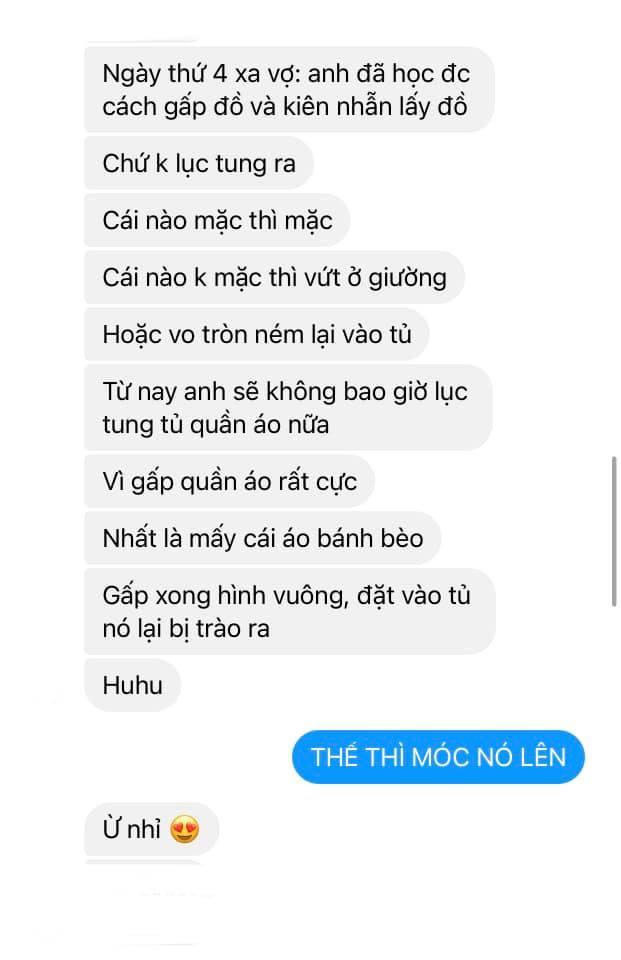This screenshot has height=960, width=621.
Task: Click the word 'giường' in the fourth message
Action: (x=407, y=279)
